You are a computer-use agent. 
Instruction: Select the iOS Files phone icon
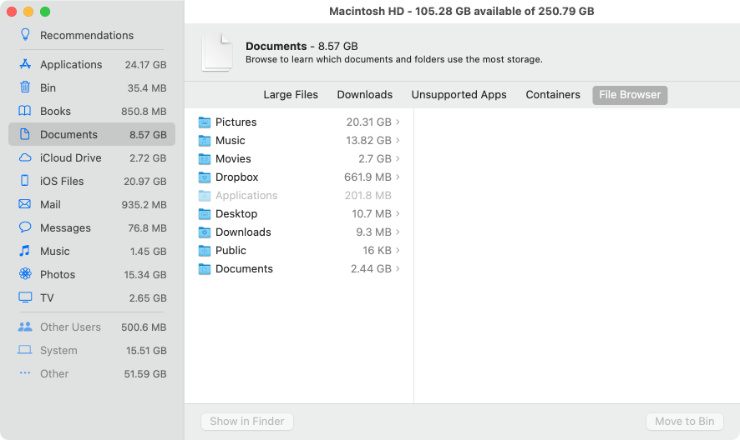point(25,181)
